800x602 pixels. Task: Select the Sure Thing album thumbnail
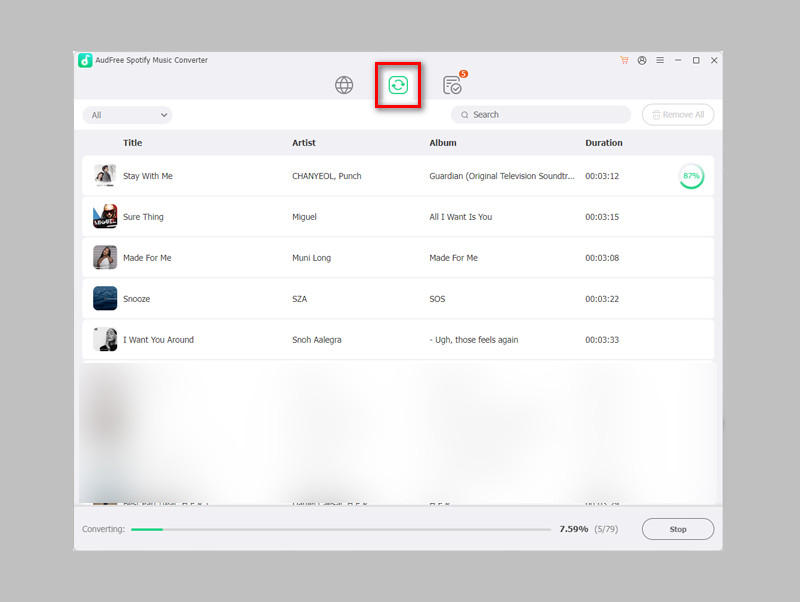pyautogui.click(x=105, y=216)
